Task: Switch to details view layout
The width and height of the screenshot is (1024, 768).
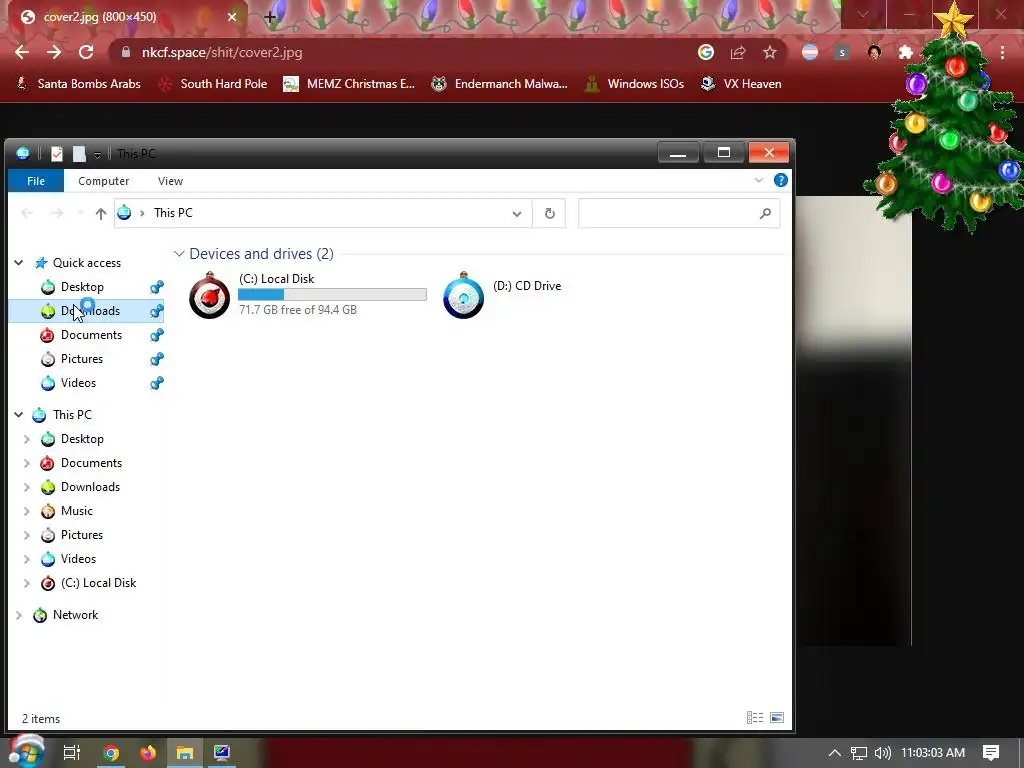Action: point(755,718)
